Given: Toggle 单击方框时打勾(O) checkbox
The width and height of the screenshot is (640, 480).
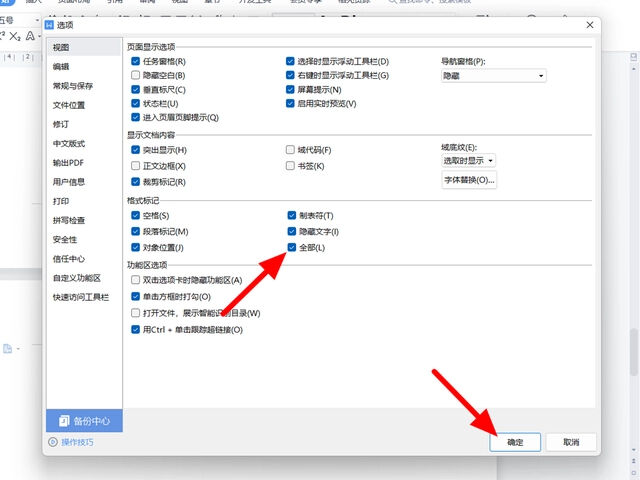Looking at the screenshot, I should coord(136,296).
